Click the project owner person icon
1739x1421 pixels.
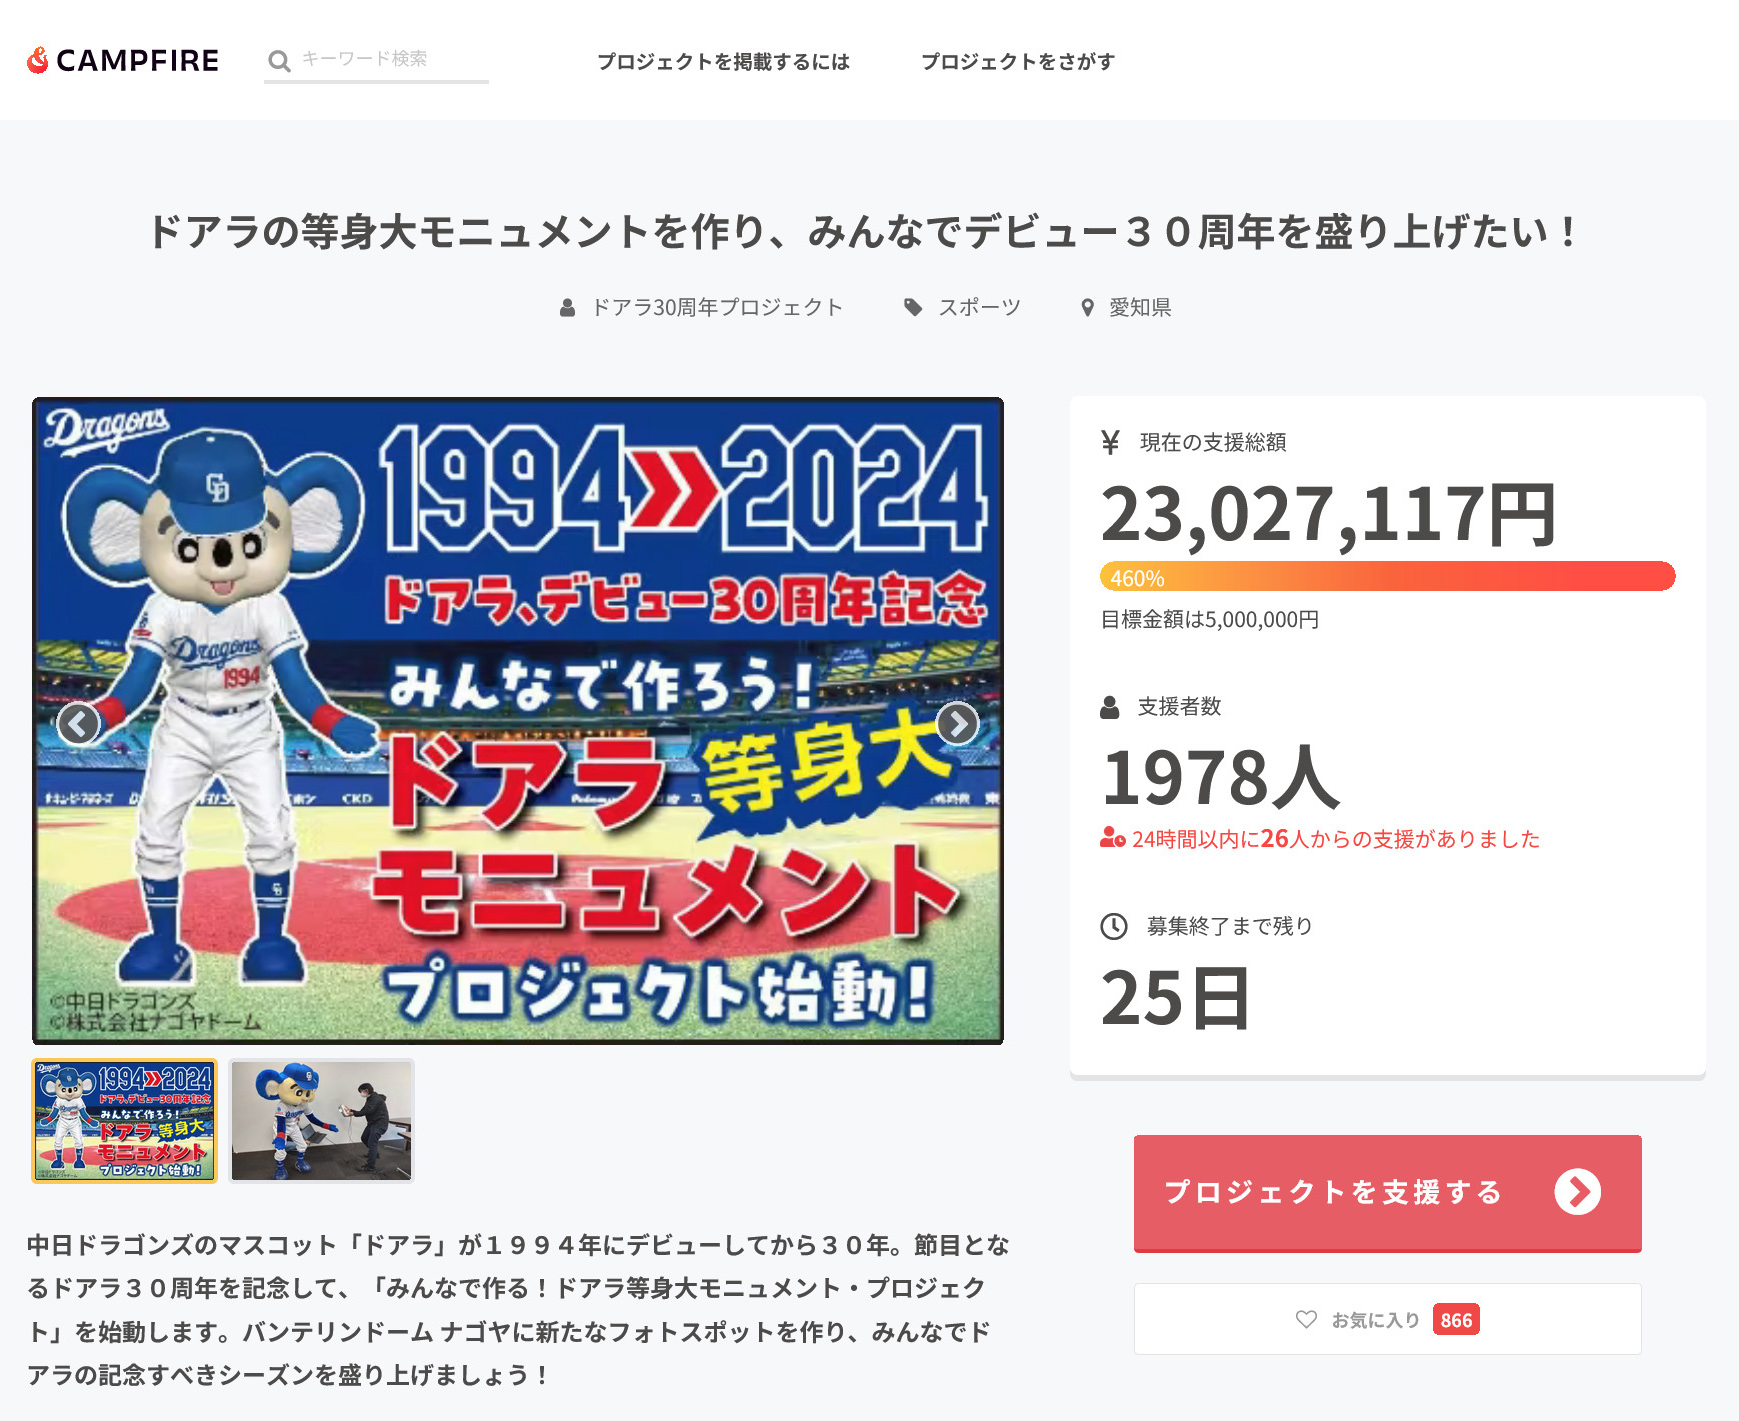[x=567, y=308]
